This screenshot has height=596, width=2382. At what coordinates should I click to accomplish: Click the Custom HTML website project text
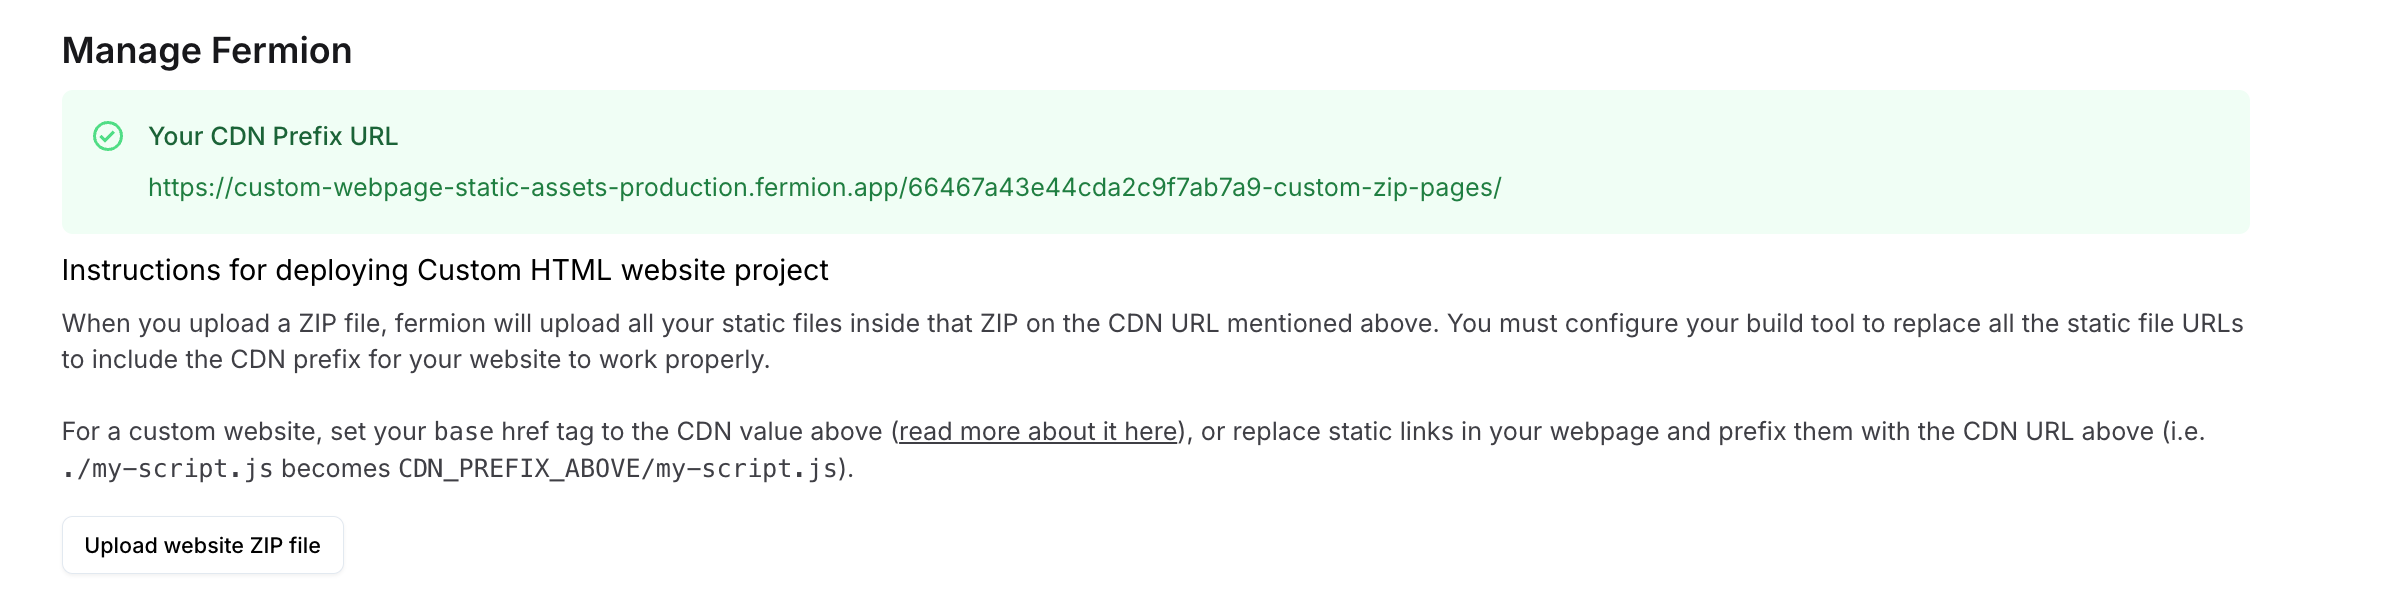(x=625, y=268)
